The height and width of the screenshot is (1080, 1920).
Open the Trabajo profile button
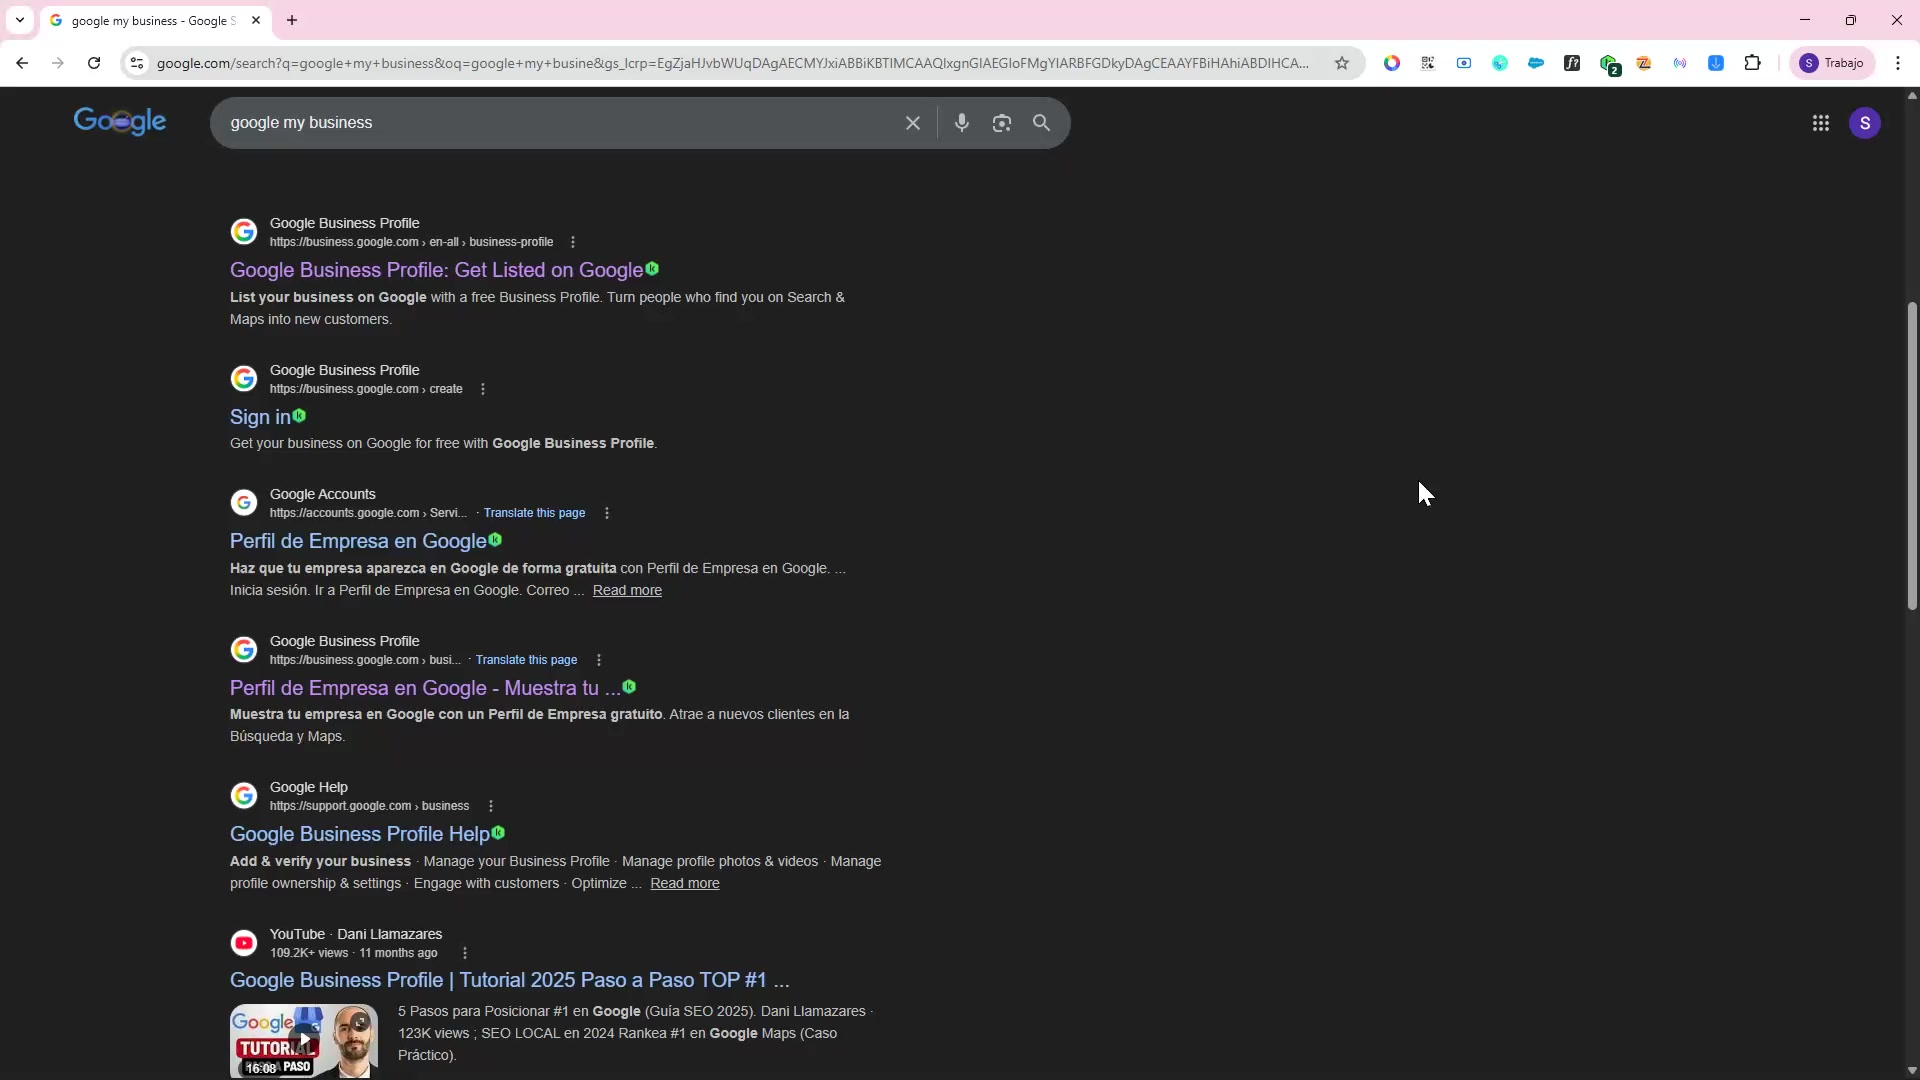1832,63
